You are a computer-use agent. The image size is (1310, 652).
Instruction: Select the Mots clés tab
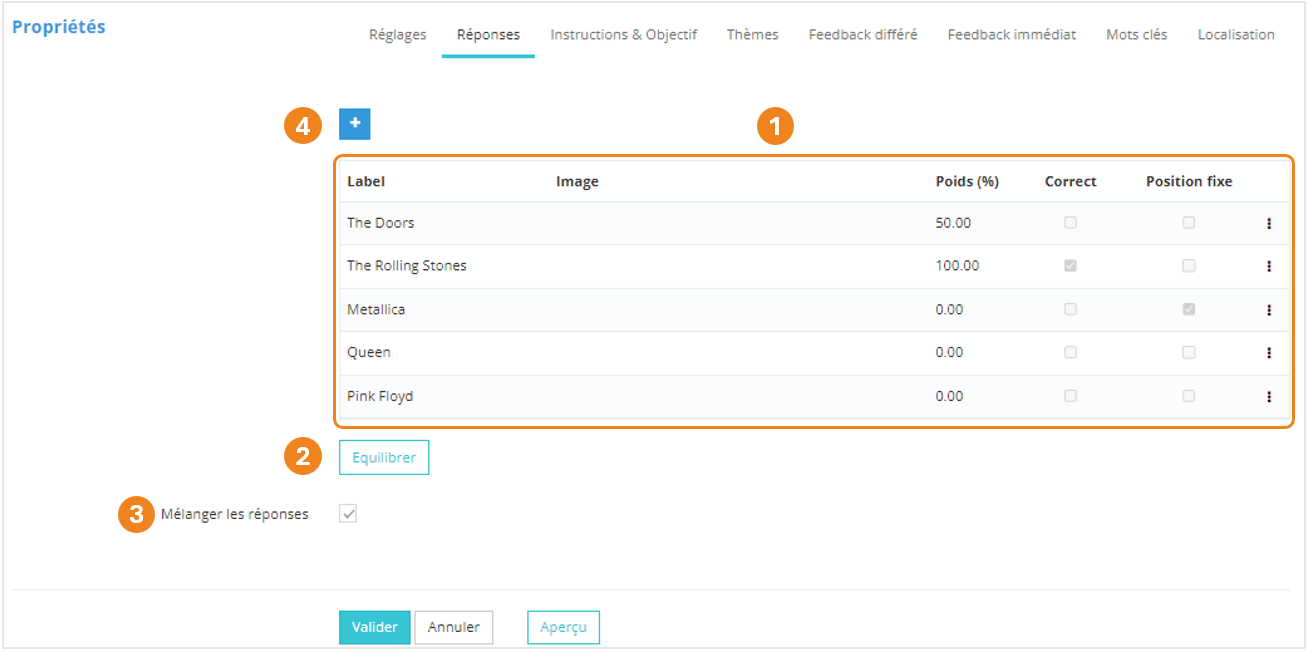click(1136, 35)
